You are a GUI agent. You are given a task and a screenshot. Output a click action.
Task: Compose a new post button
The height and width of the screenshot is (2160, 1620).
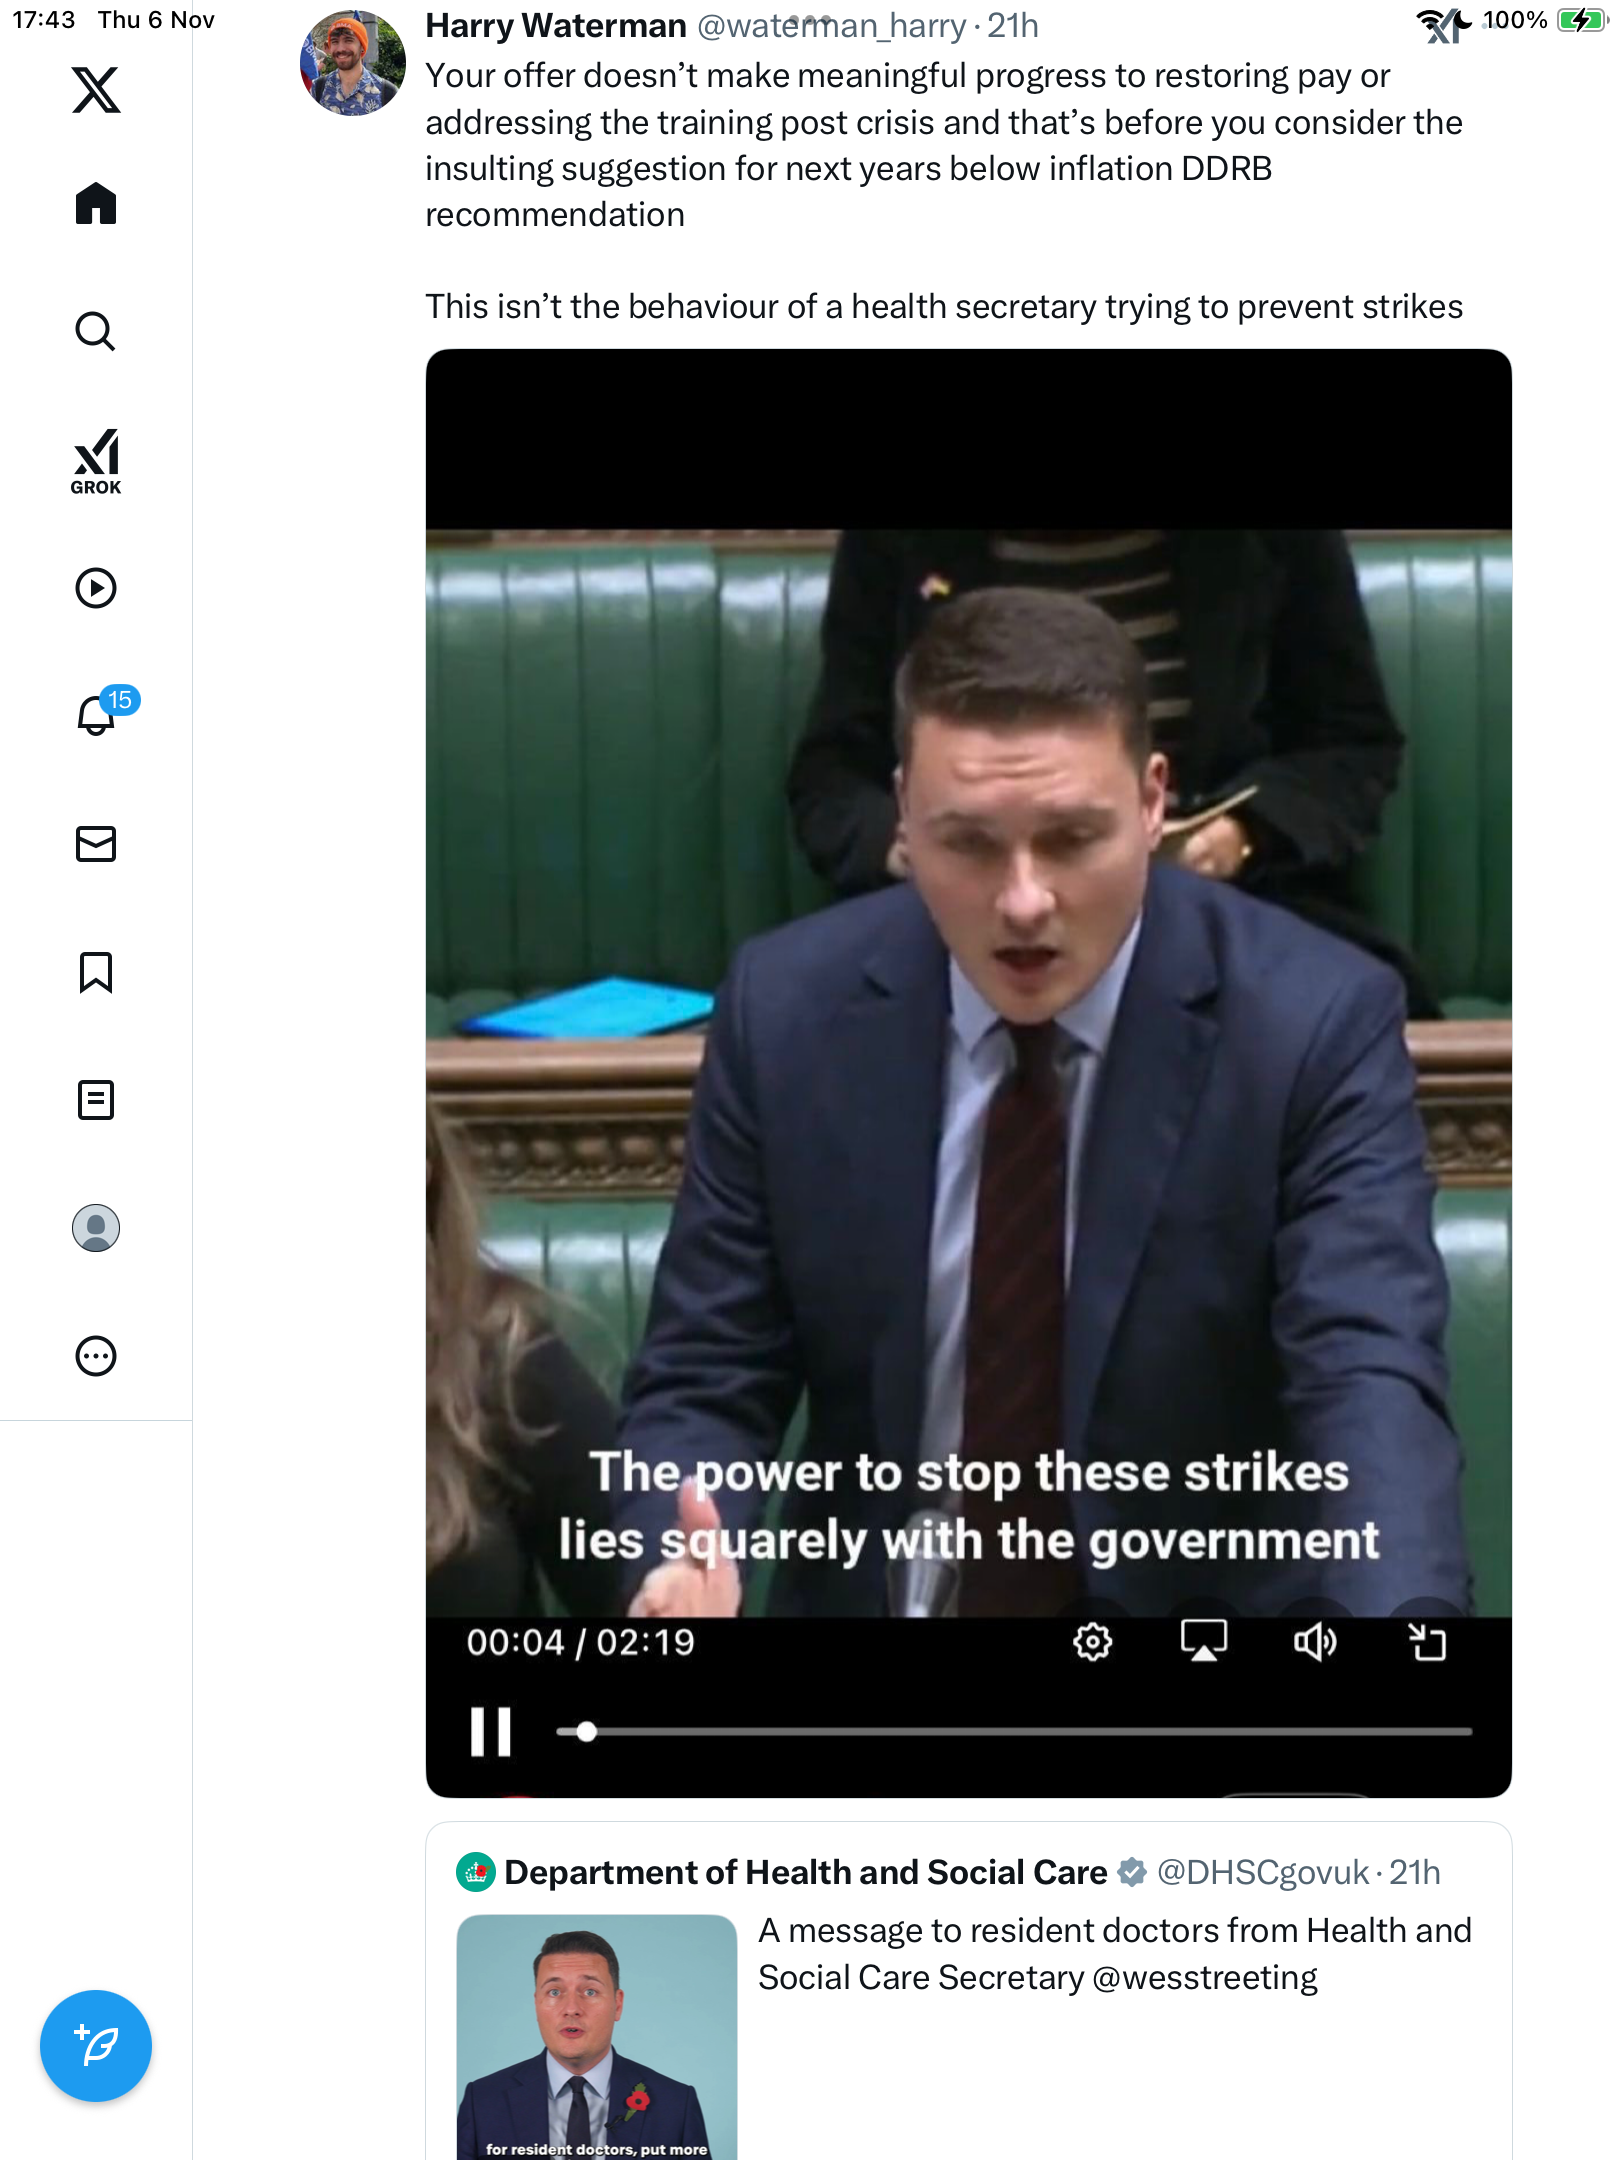coord(96,2046)
